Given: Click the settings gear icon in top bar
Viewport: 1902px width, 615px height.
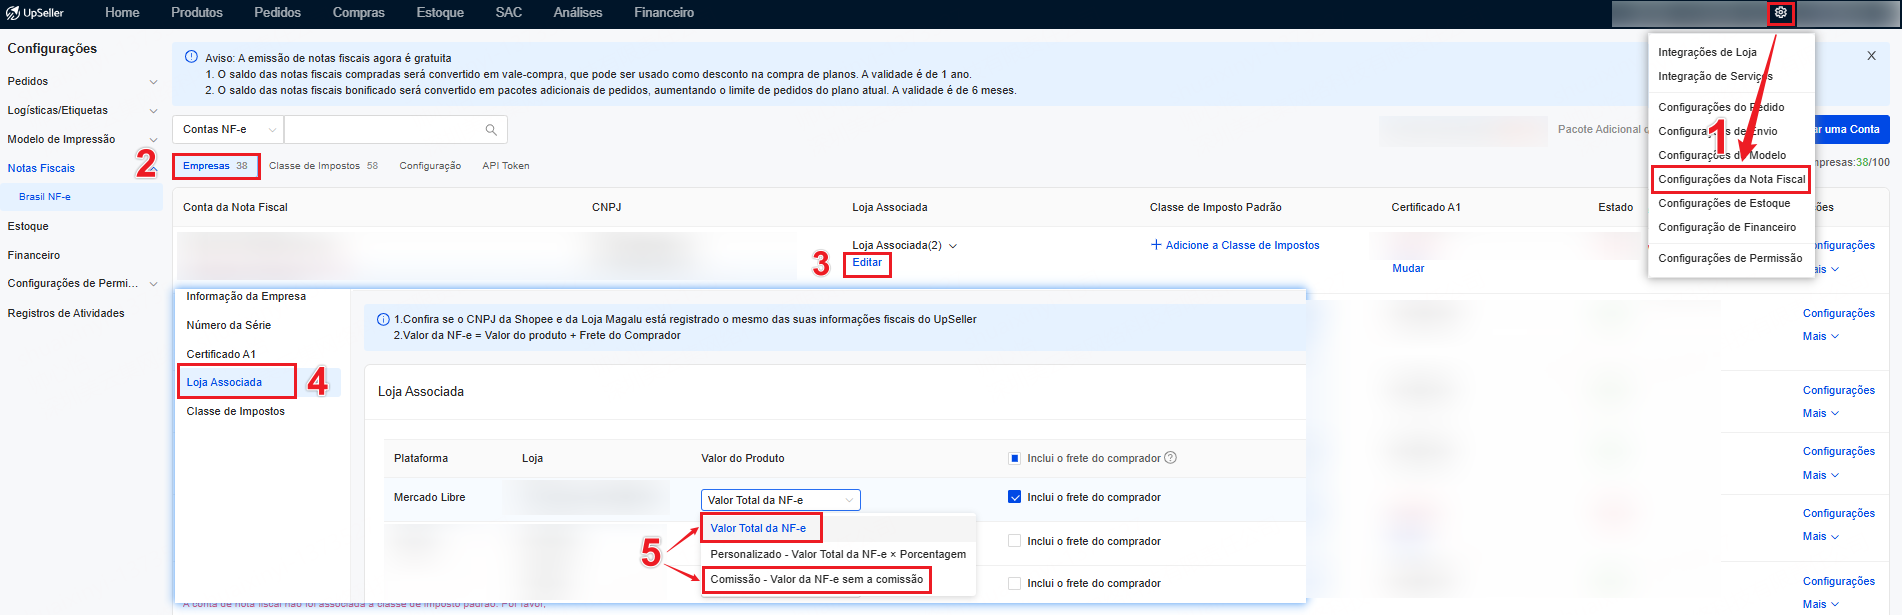Looking at the screenshot, I should pos(1780,13).
